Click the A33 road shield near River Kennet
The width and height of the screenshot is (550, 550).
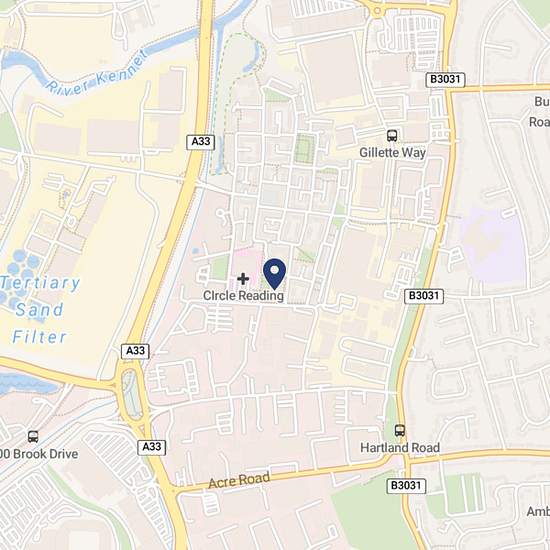pos(201,142)
